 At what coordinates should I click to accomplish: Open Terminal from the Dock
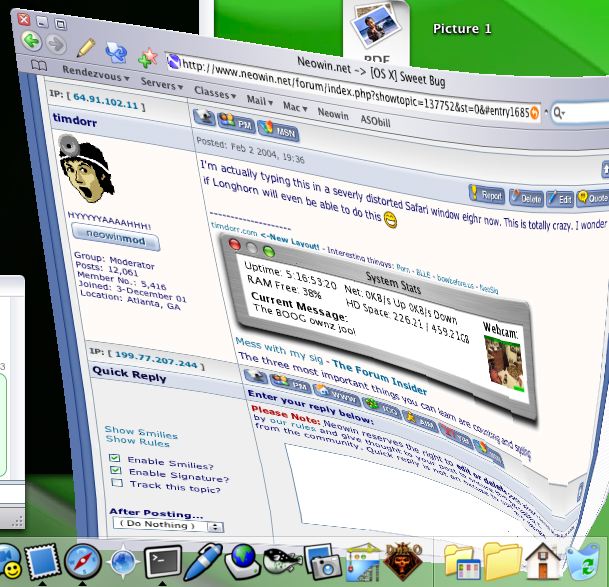(x=163, y=562)
